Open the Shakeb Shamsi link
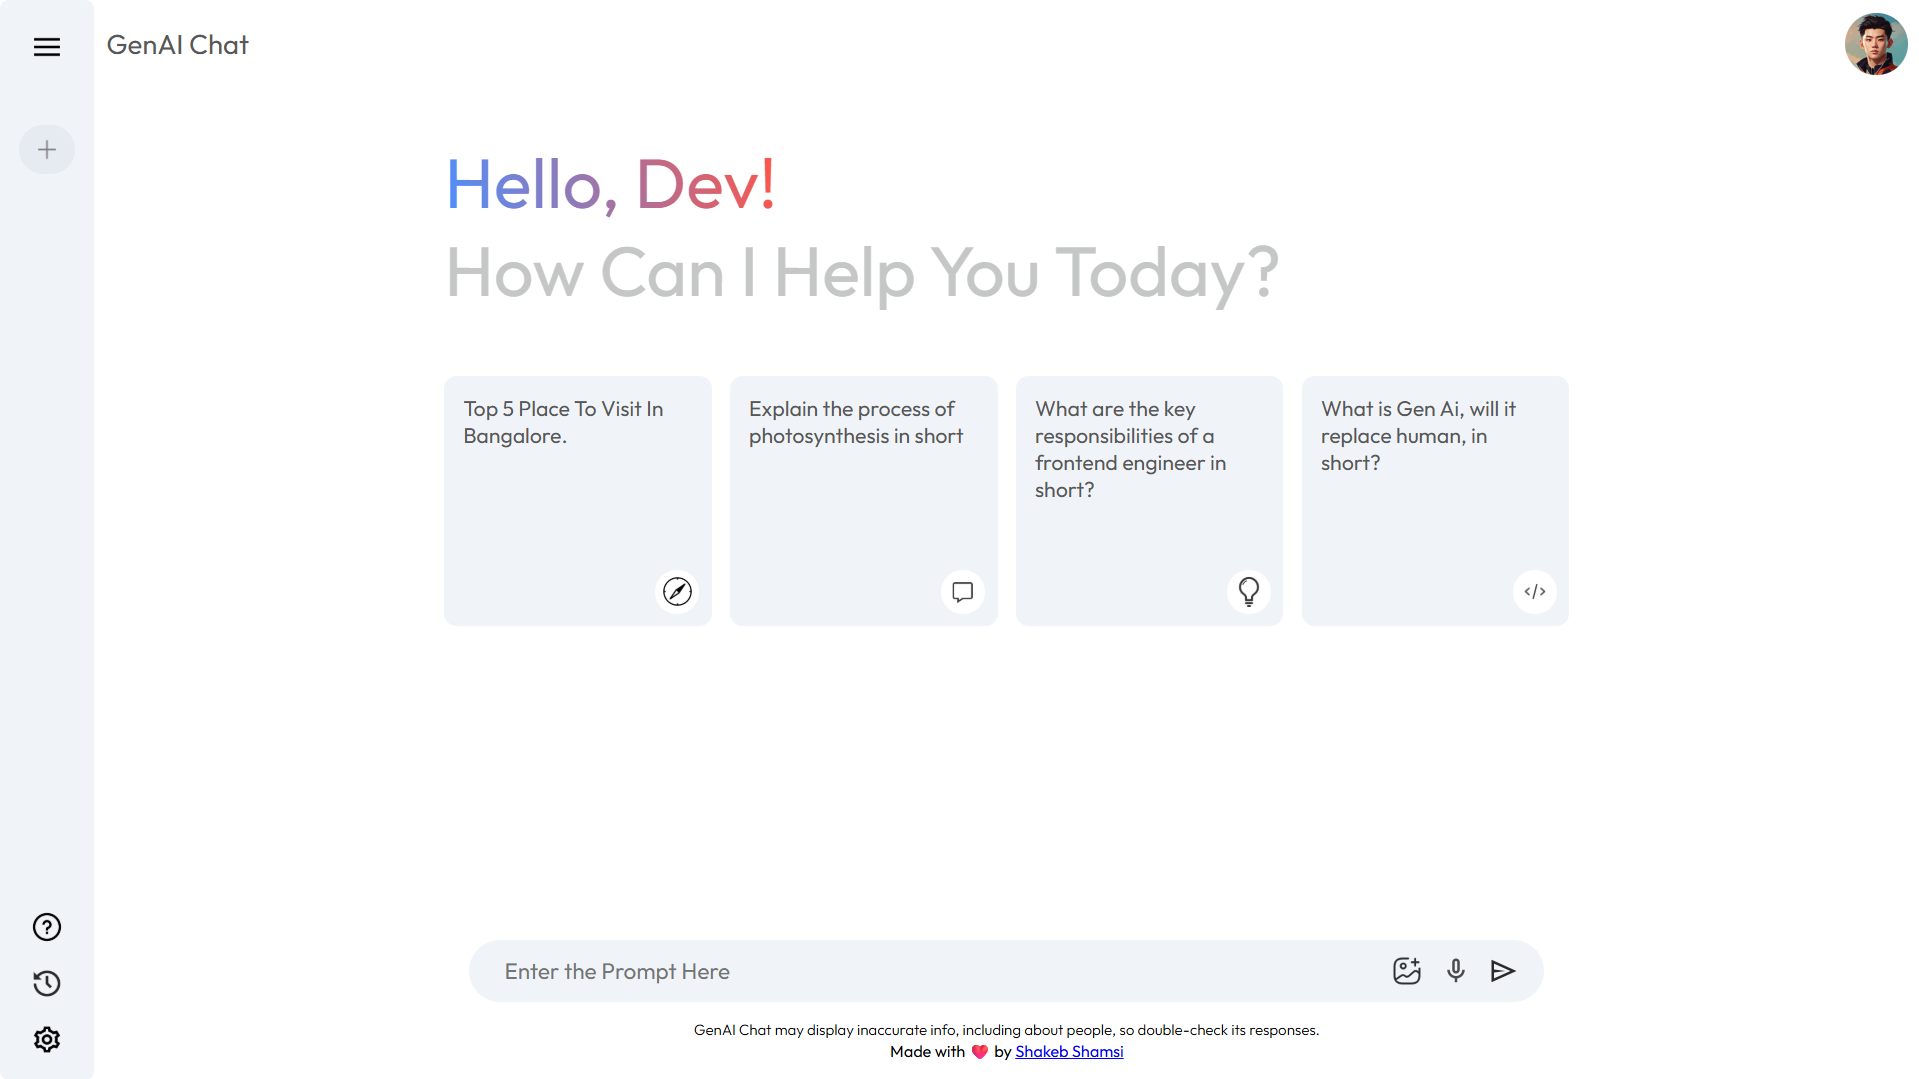The width and height of the screenshot is (1919, 1079). tap(1069, 1052)
